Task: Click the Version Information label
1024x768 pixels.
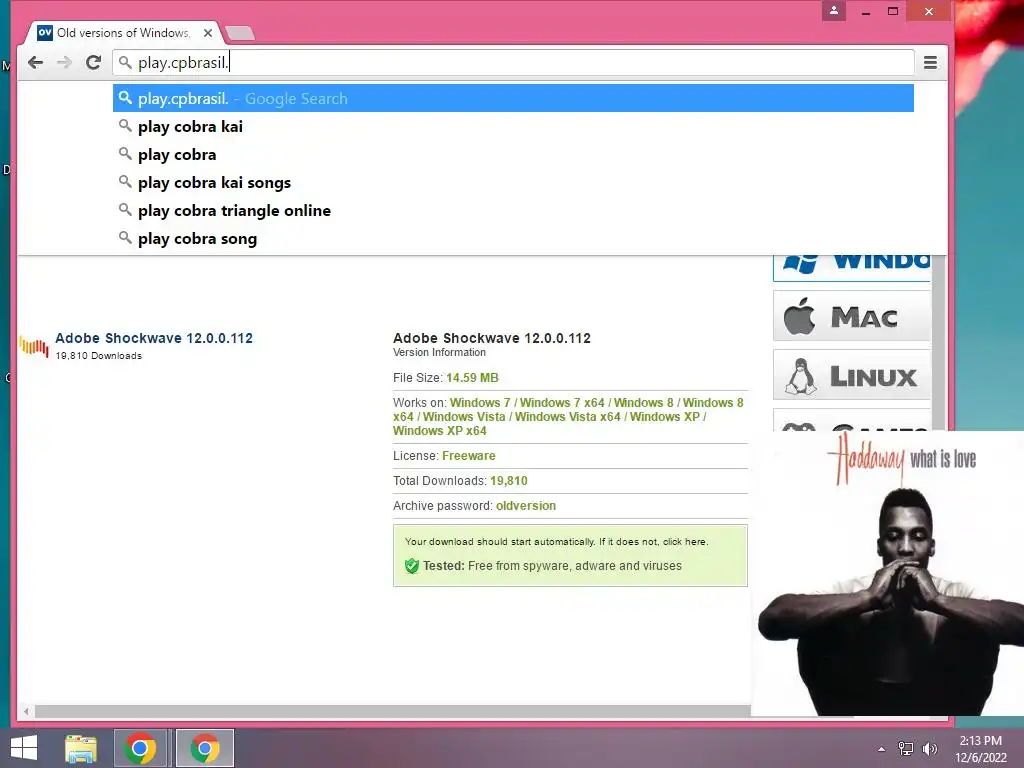Action: [x=440, y=353]
